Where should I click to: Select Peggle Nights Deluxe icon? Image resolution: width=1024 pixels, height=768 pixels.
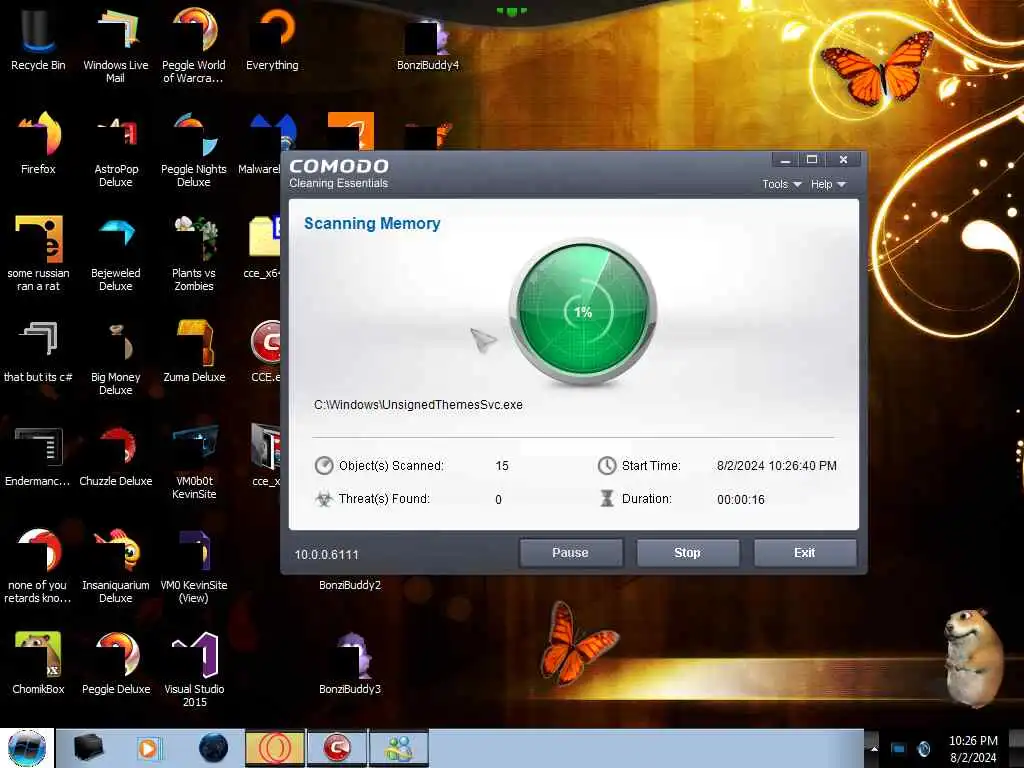[193, 149]
